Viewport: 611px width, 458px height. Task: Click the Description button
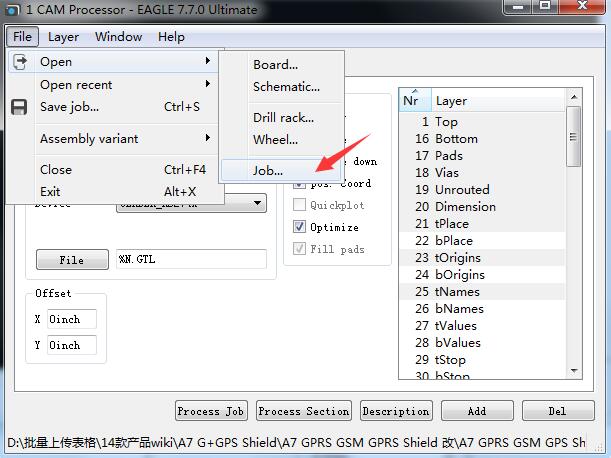point(396,411)
